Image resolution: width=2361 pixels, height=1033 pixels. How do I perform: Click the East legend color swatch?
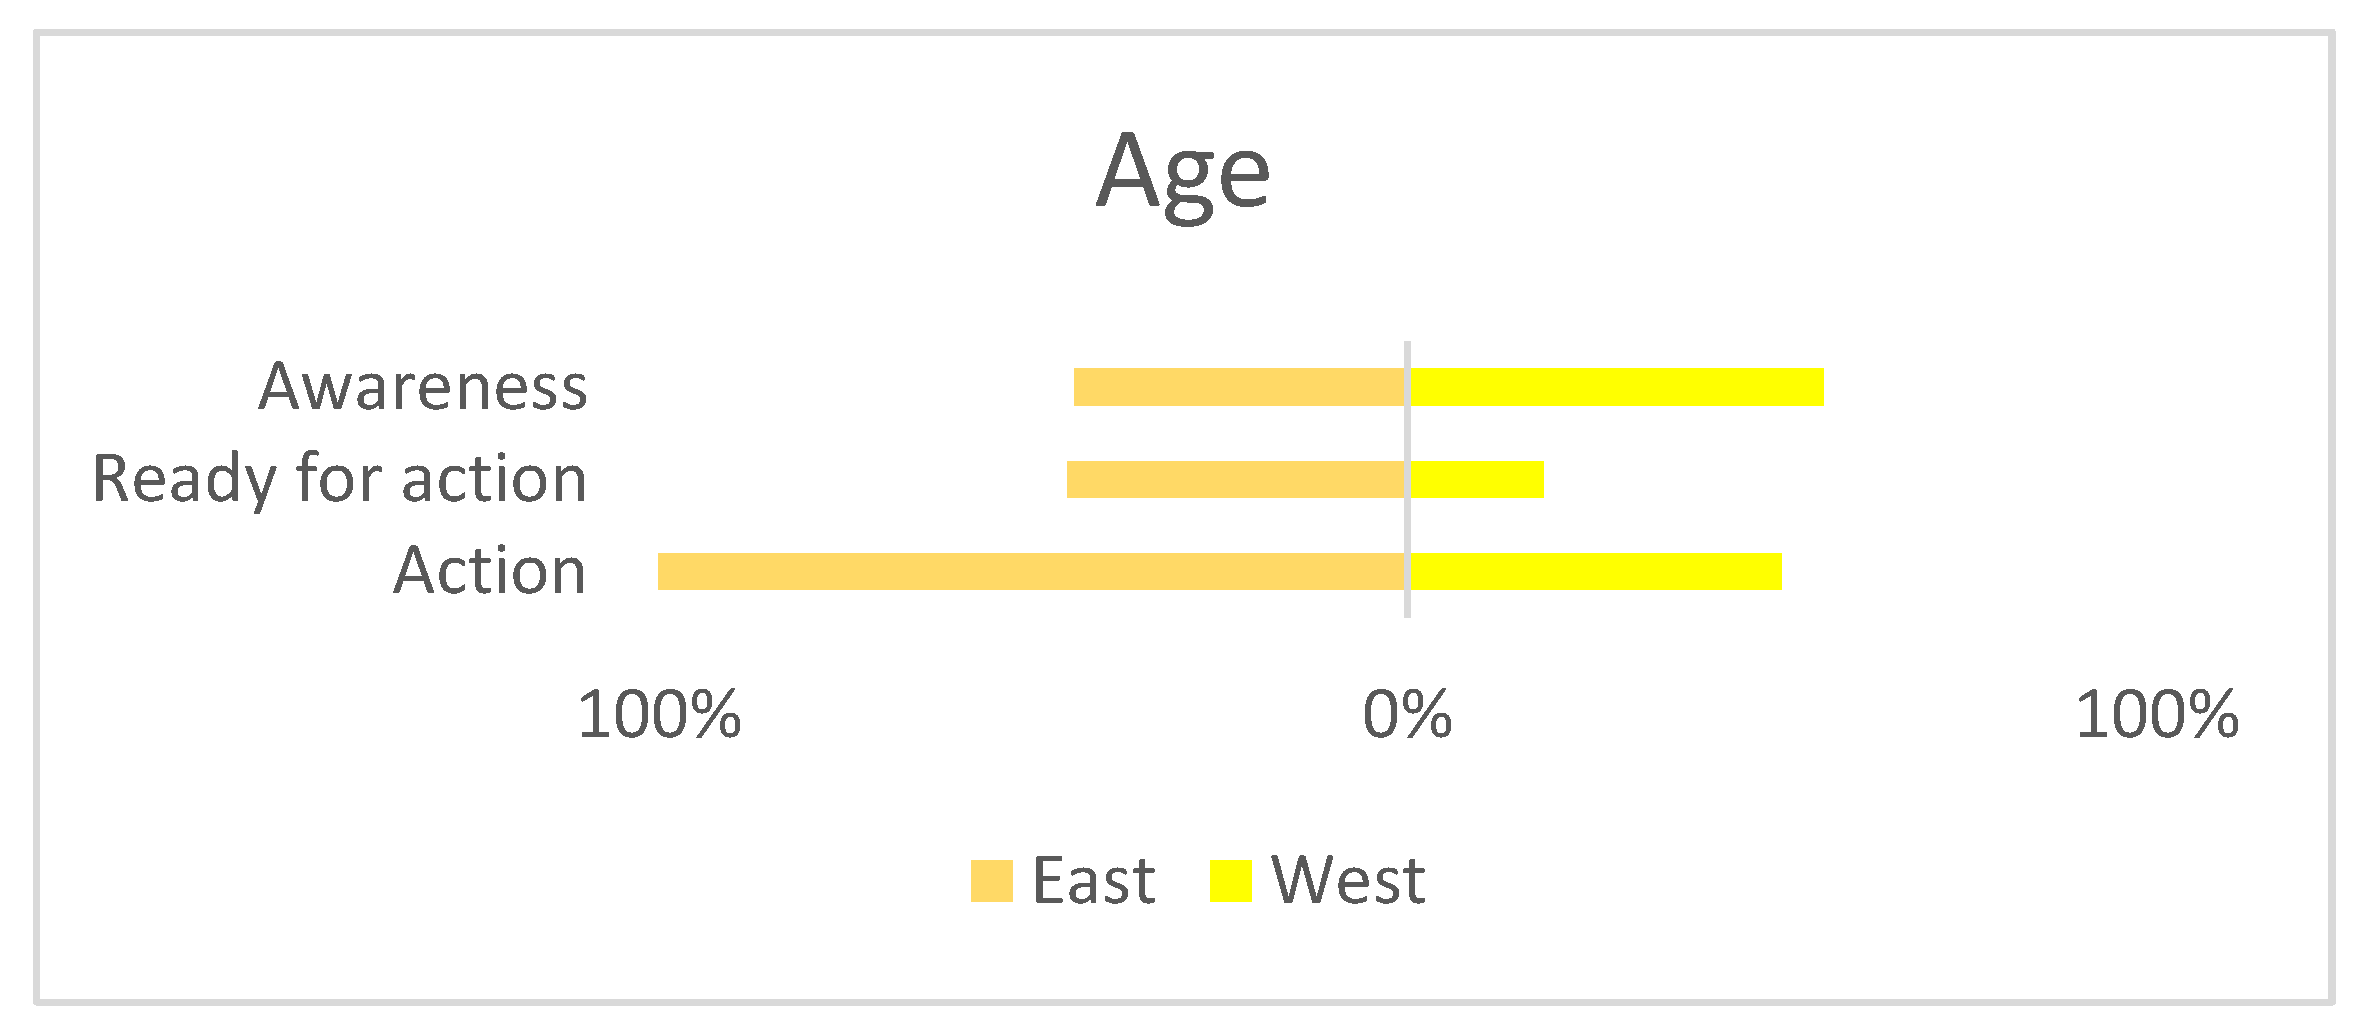(x=991, y=881)
